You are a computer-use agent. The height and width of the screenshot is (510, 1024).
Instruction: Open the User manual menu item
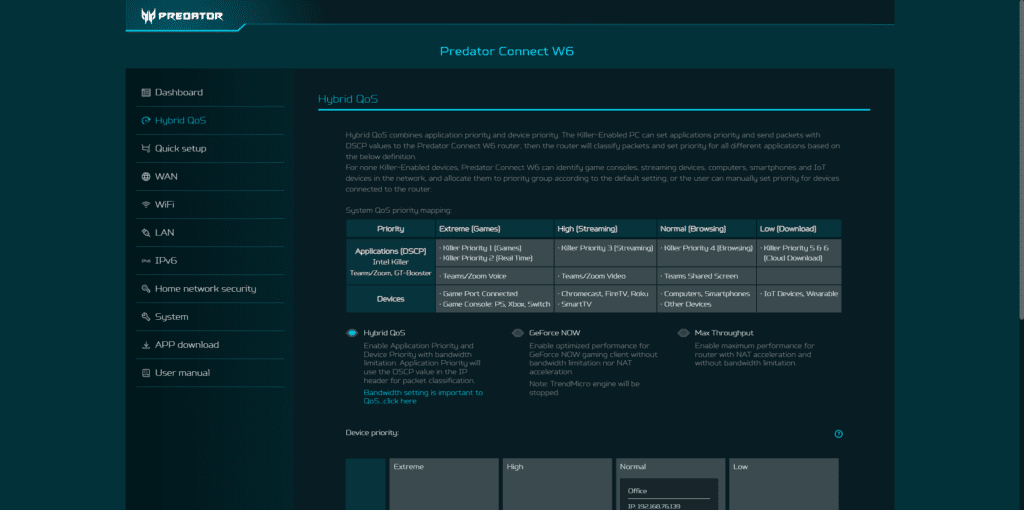pos(182,373)
